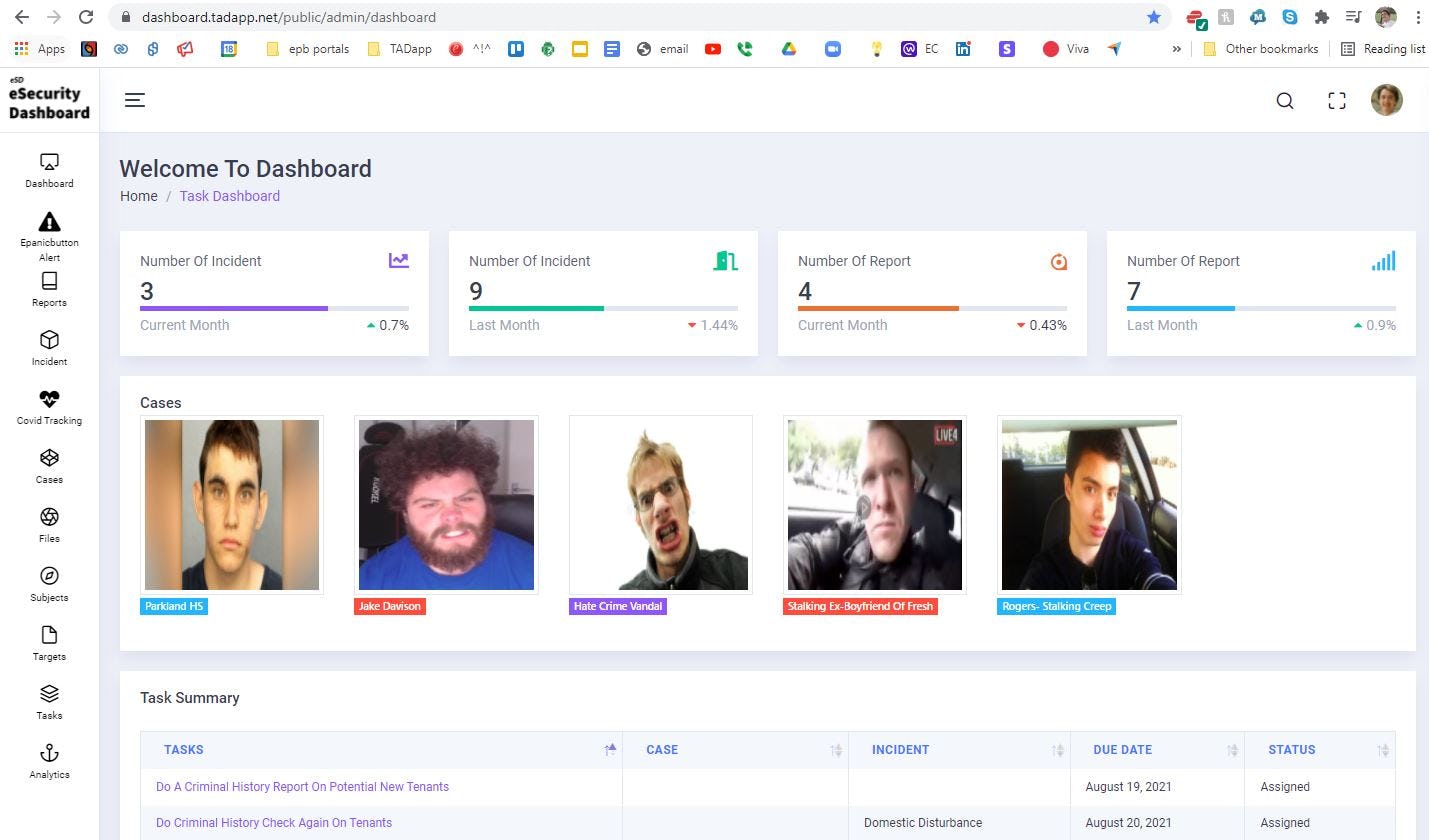Toggle sorting on the TASKS column
This screenshot has width=1429, height=840.
(x=610, y=749)
